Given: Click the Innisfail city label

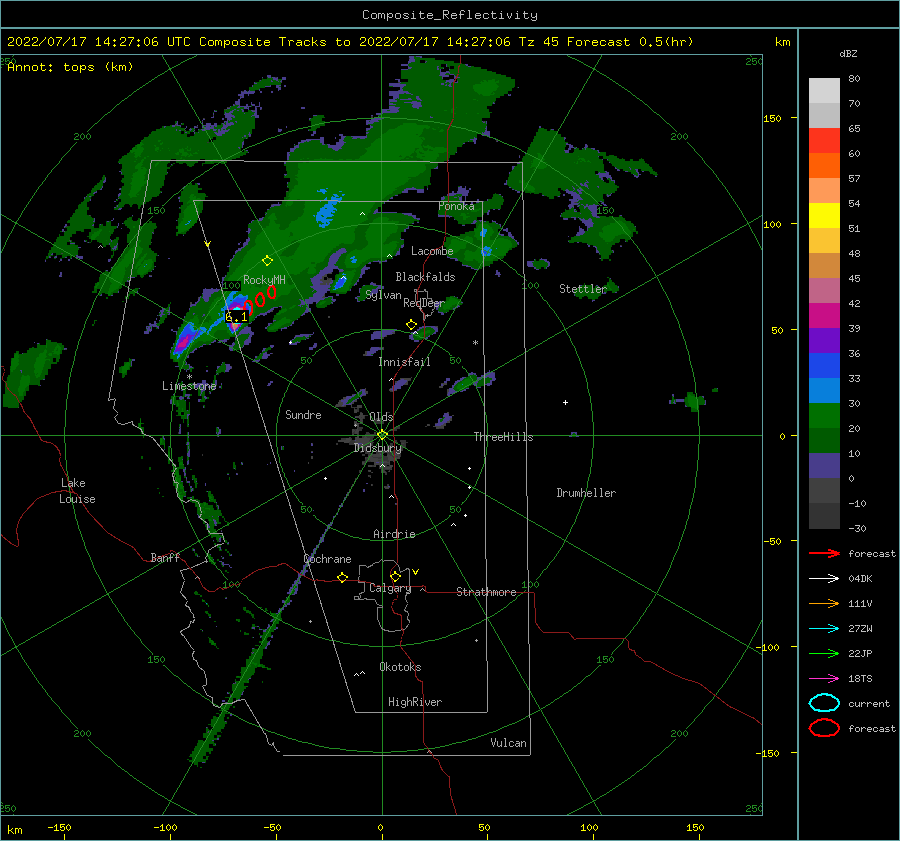Looking at the screenshot, I should [x=404, y=362].
